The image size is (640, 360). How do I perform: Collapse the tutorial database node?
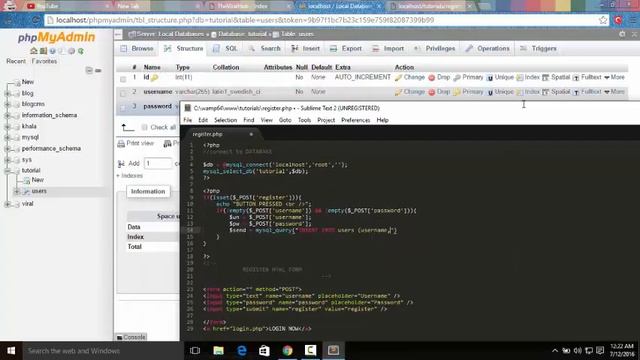(x=7, y=171)
